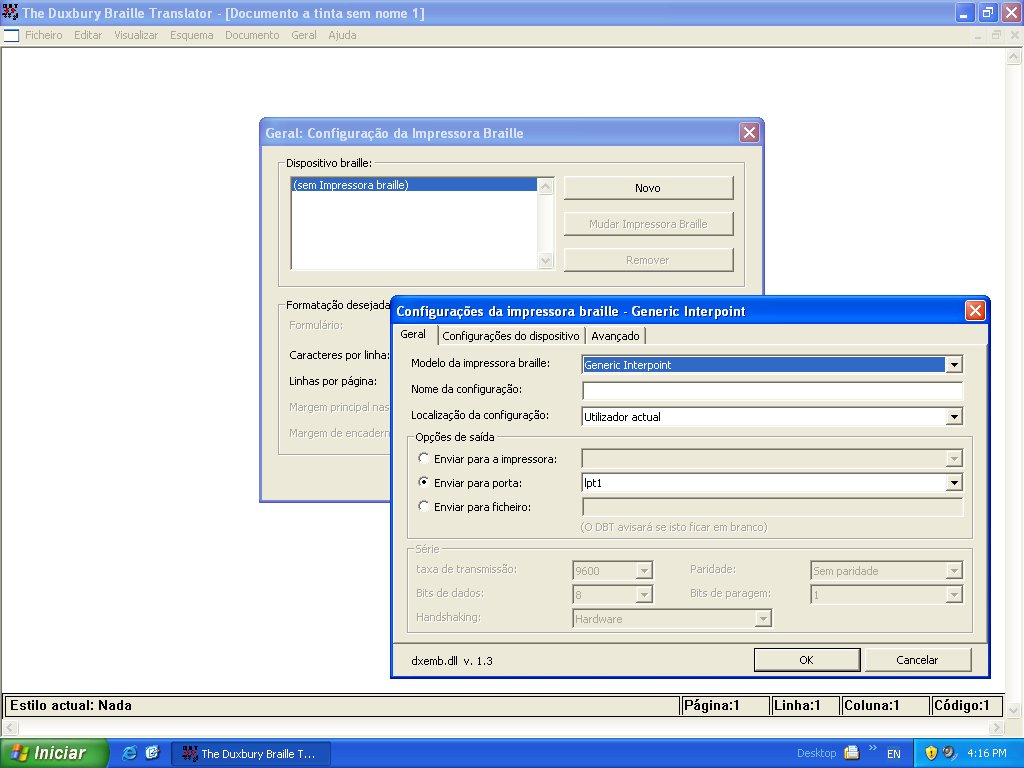
Task: Open Bits de dados dropdown
Action: 644,594
